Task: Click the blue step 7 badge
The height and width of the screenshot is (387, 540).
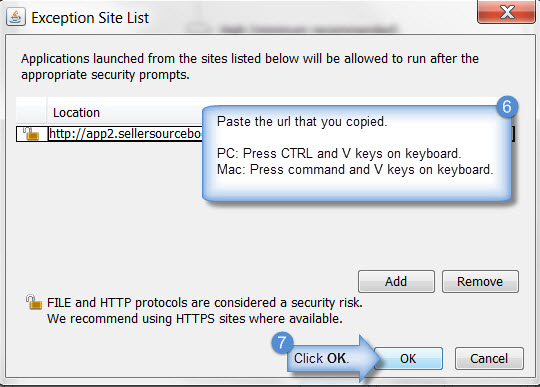Action: tap(282, 343)
